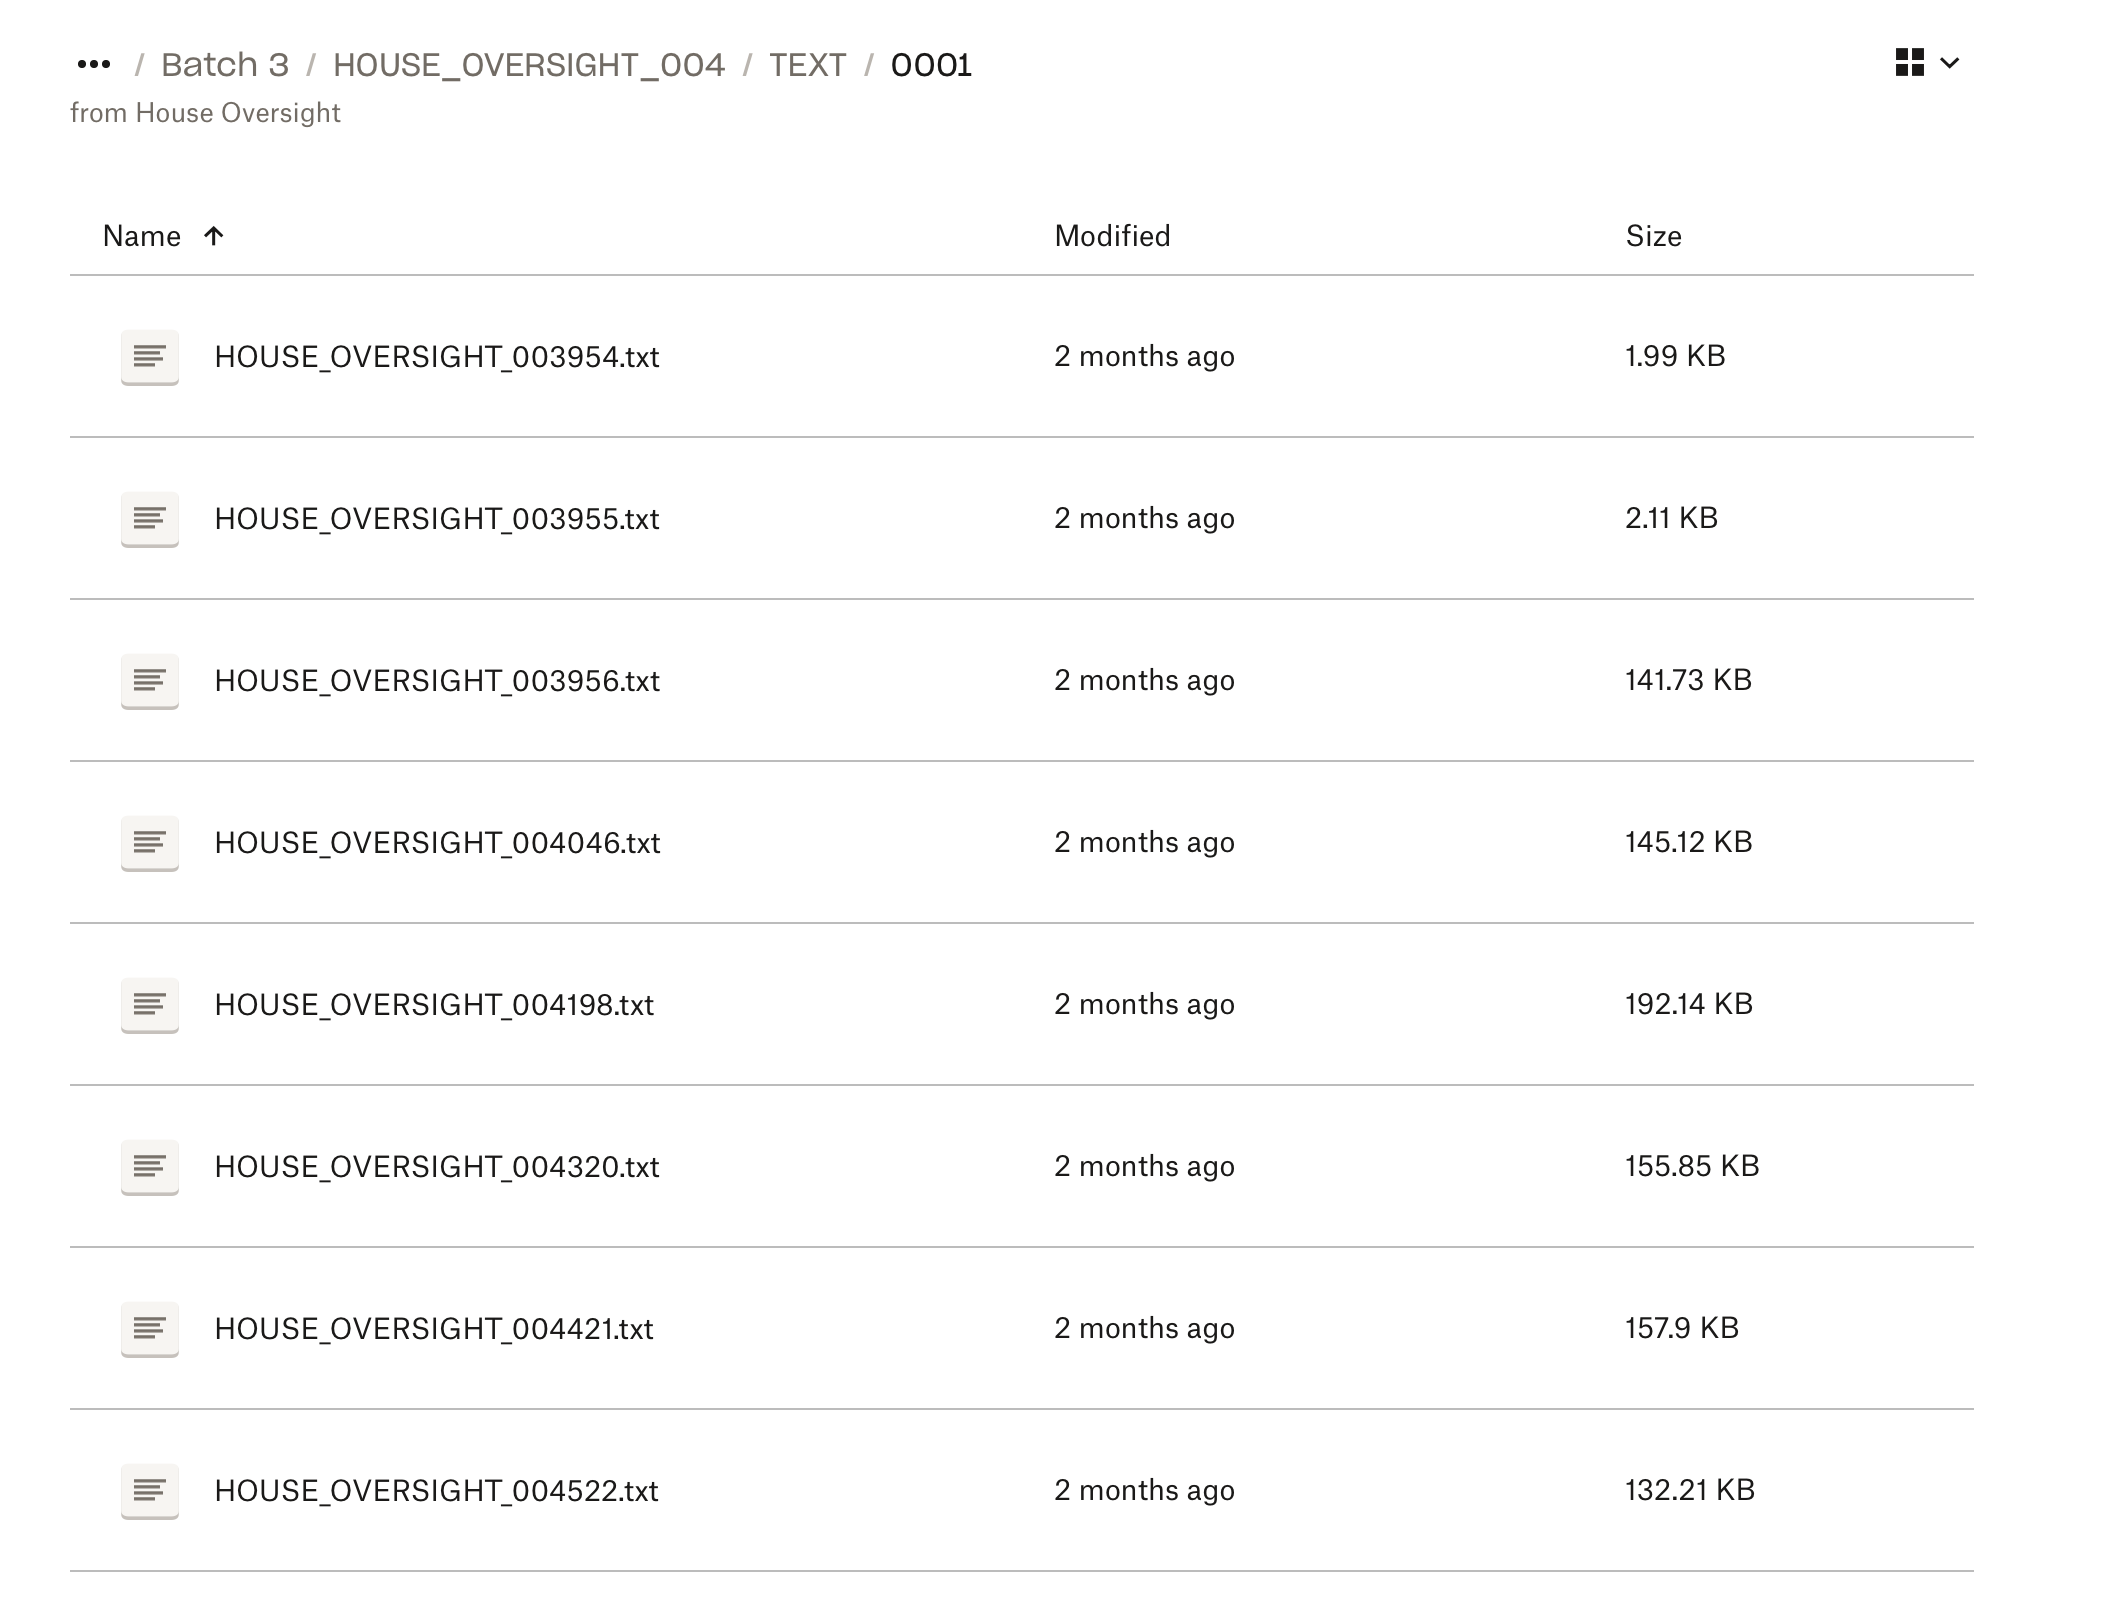Open HOUSE_OVERSIGHT_004421.txt file name
Image resolution: width=2128 pixels, height=1620 pixels.
coord(434,1329)
